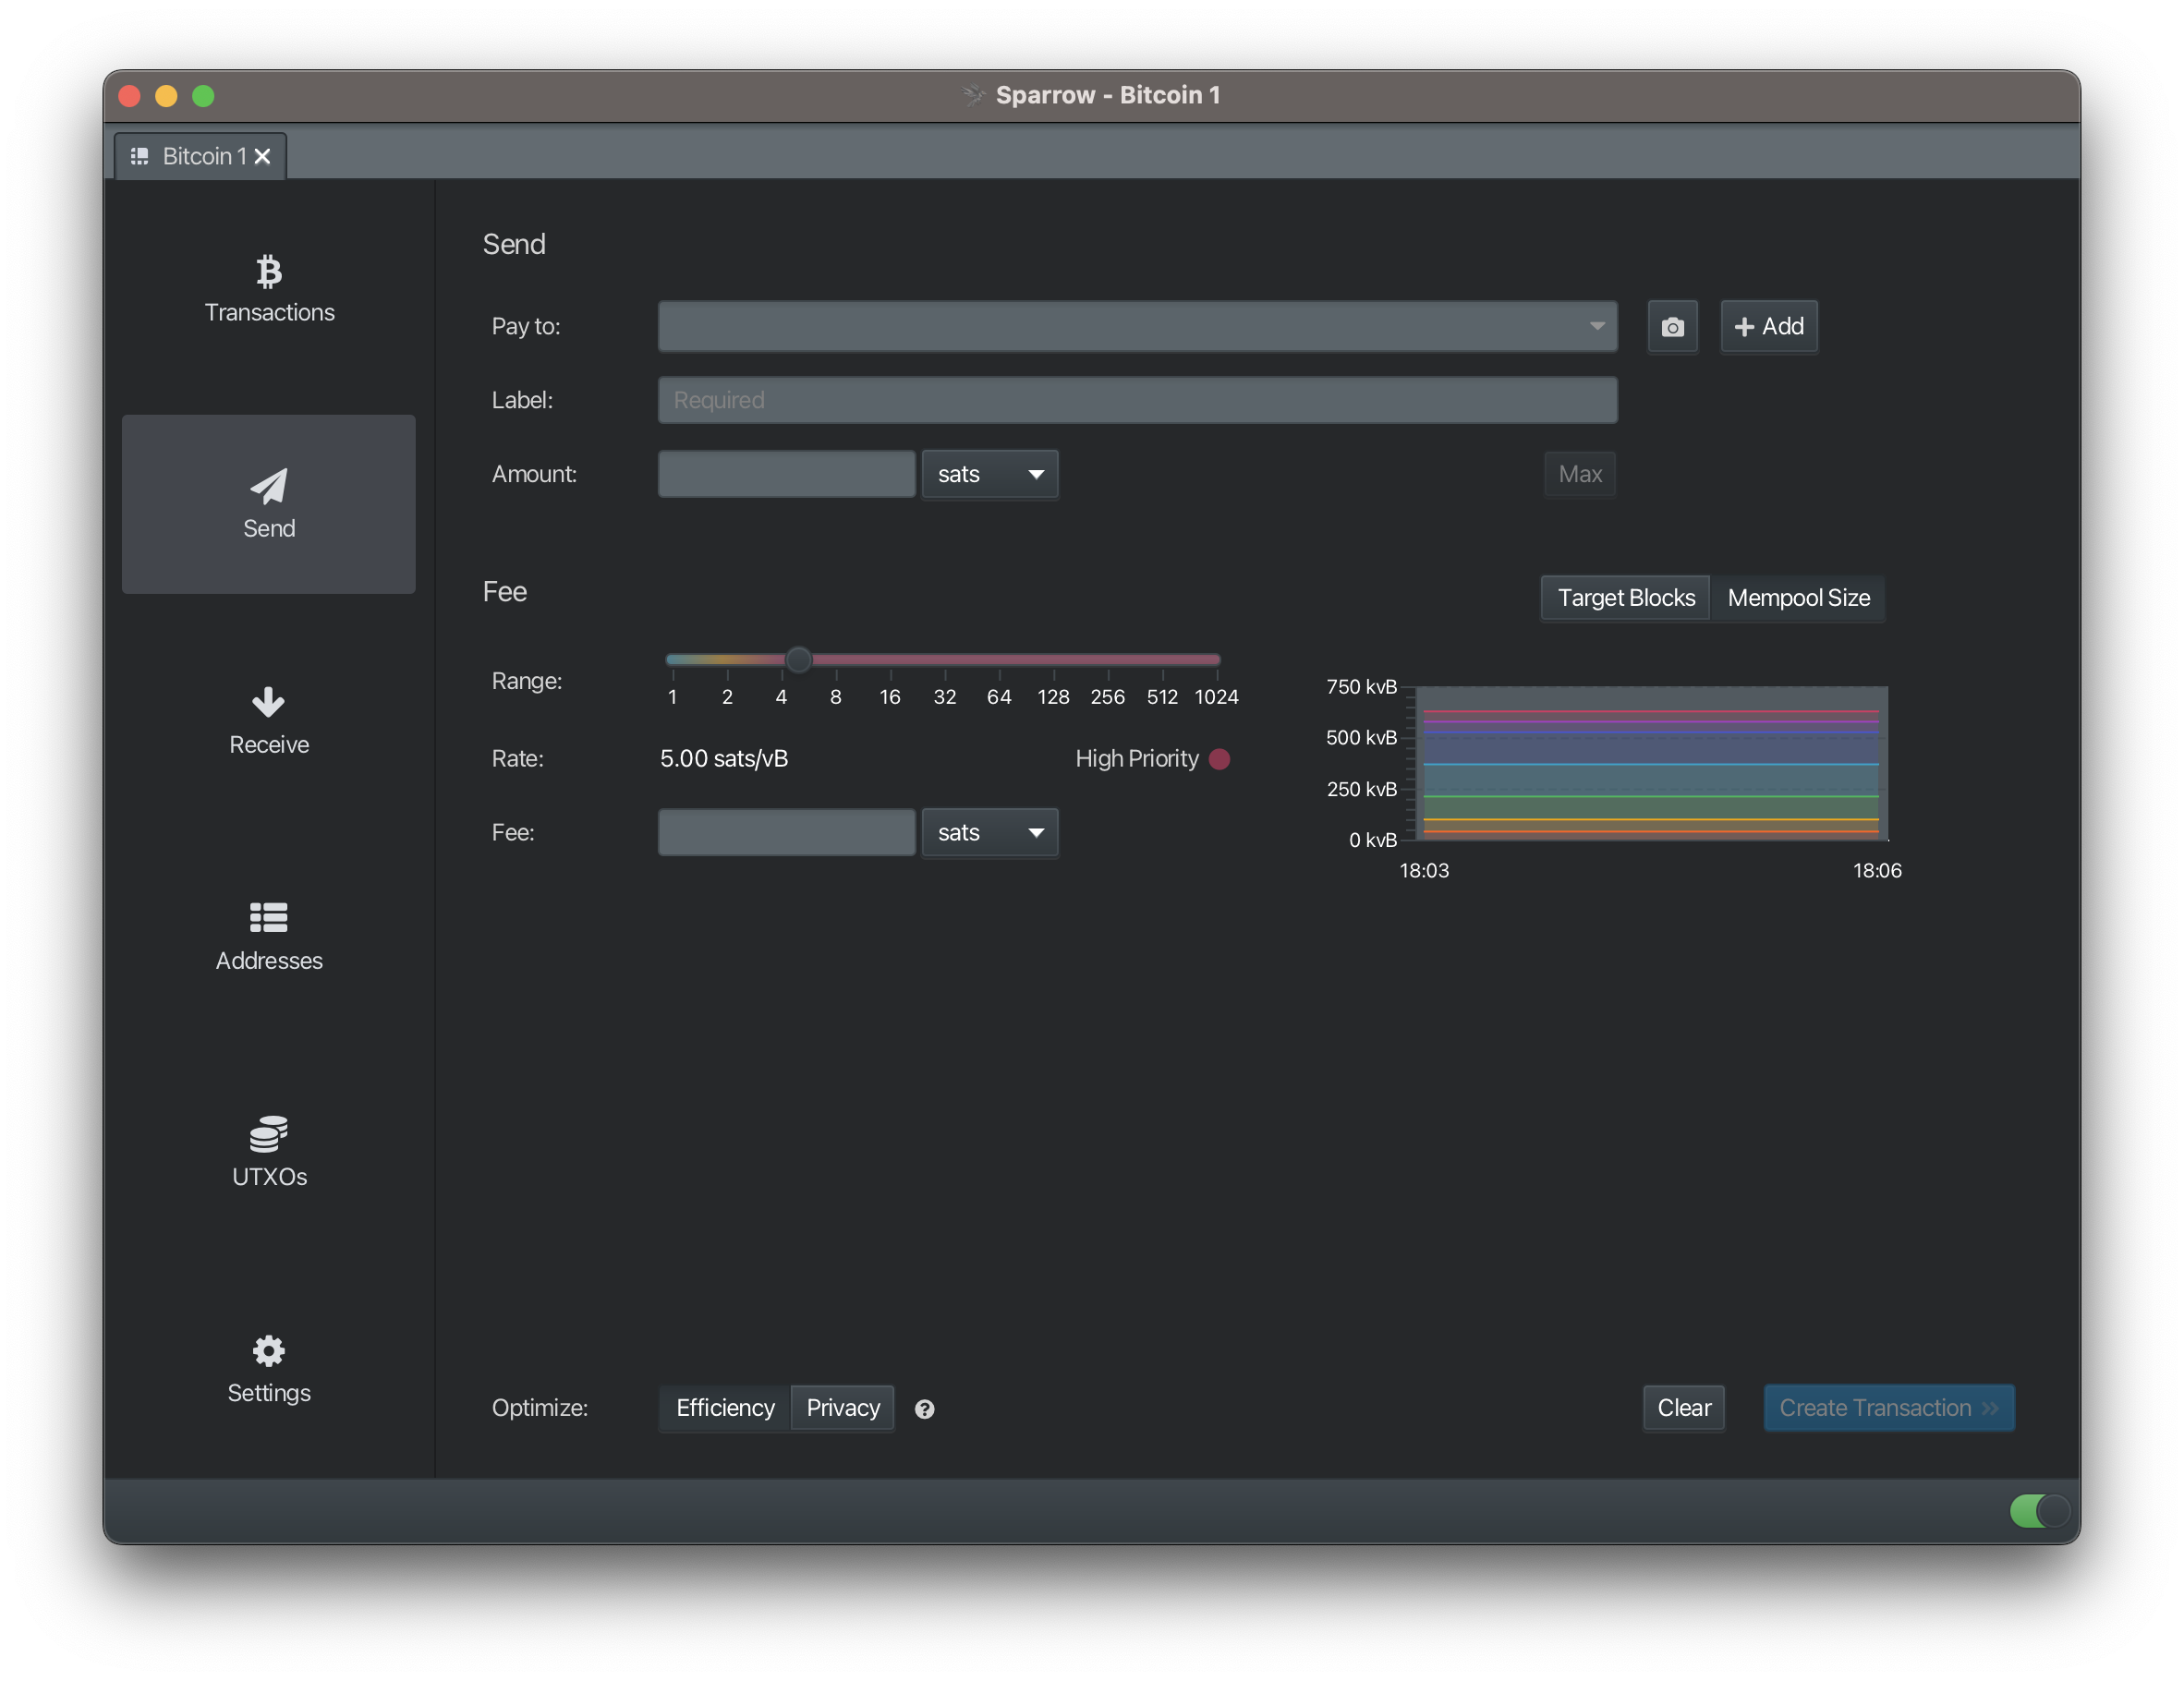This screenshot has height=1681, width=2184.
Task: Toggle the server connection switch
Action: click(x=2038, y=1511)
